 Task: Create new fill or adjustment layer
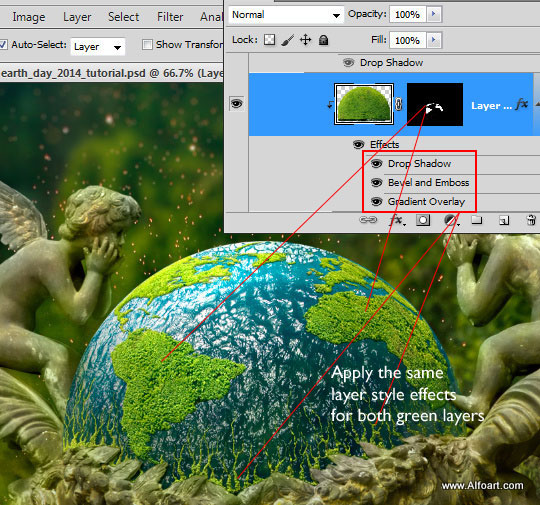[451, 220]
